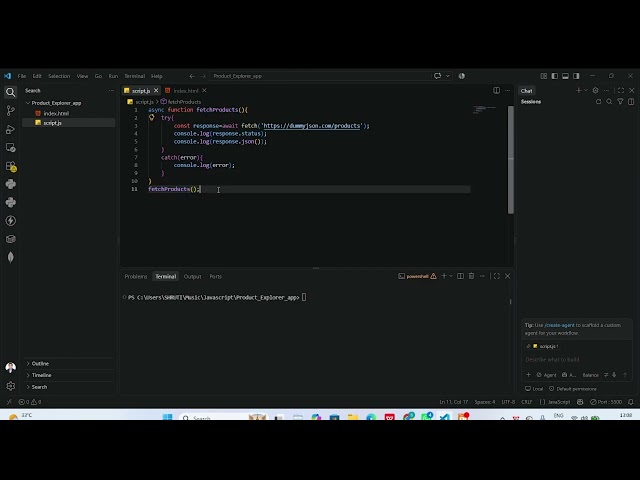Open the File menu
The image size is (640, 480).
[22, 76]
